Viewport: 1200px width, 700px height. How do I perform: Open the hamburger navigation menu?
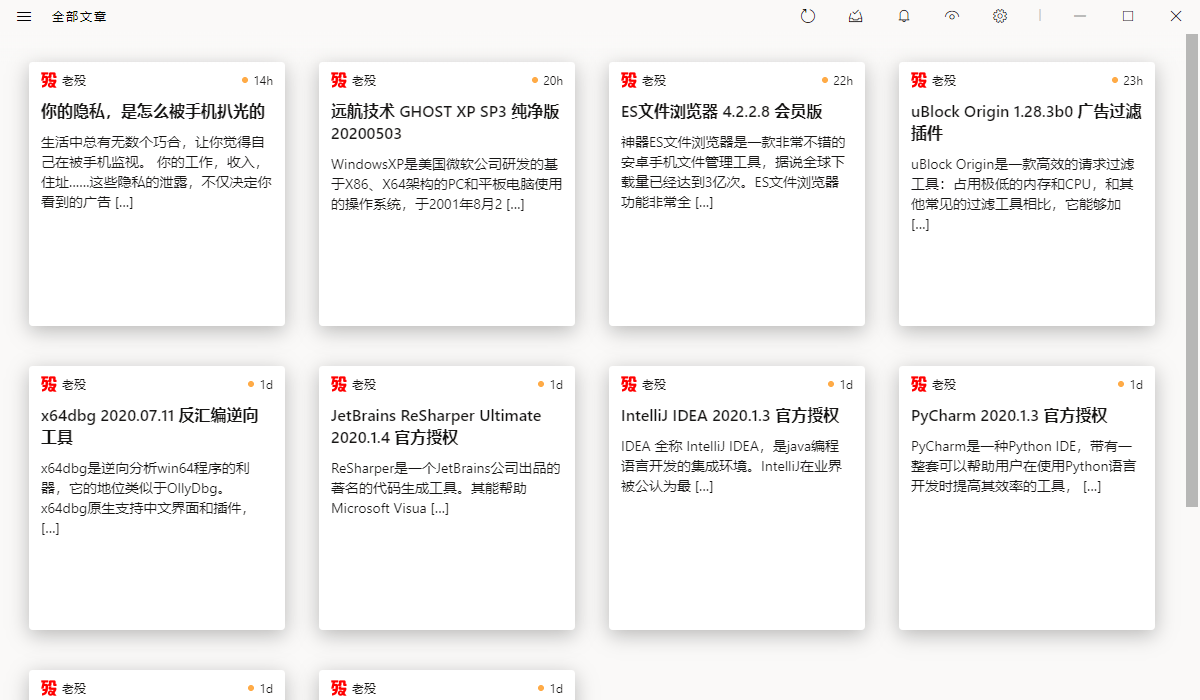[24, 16]
